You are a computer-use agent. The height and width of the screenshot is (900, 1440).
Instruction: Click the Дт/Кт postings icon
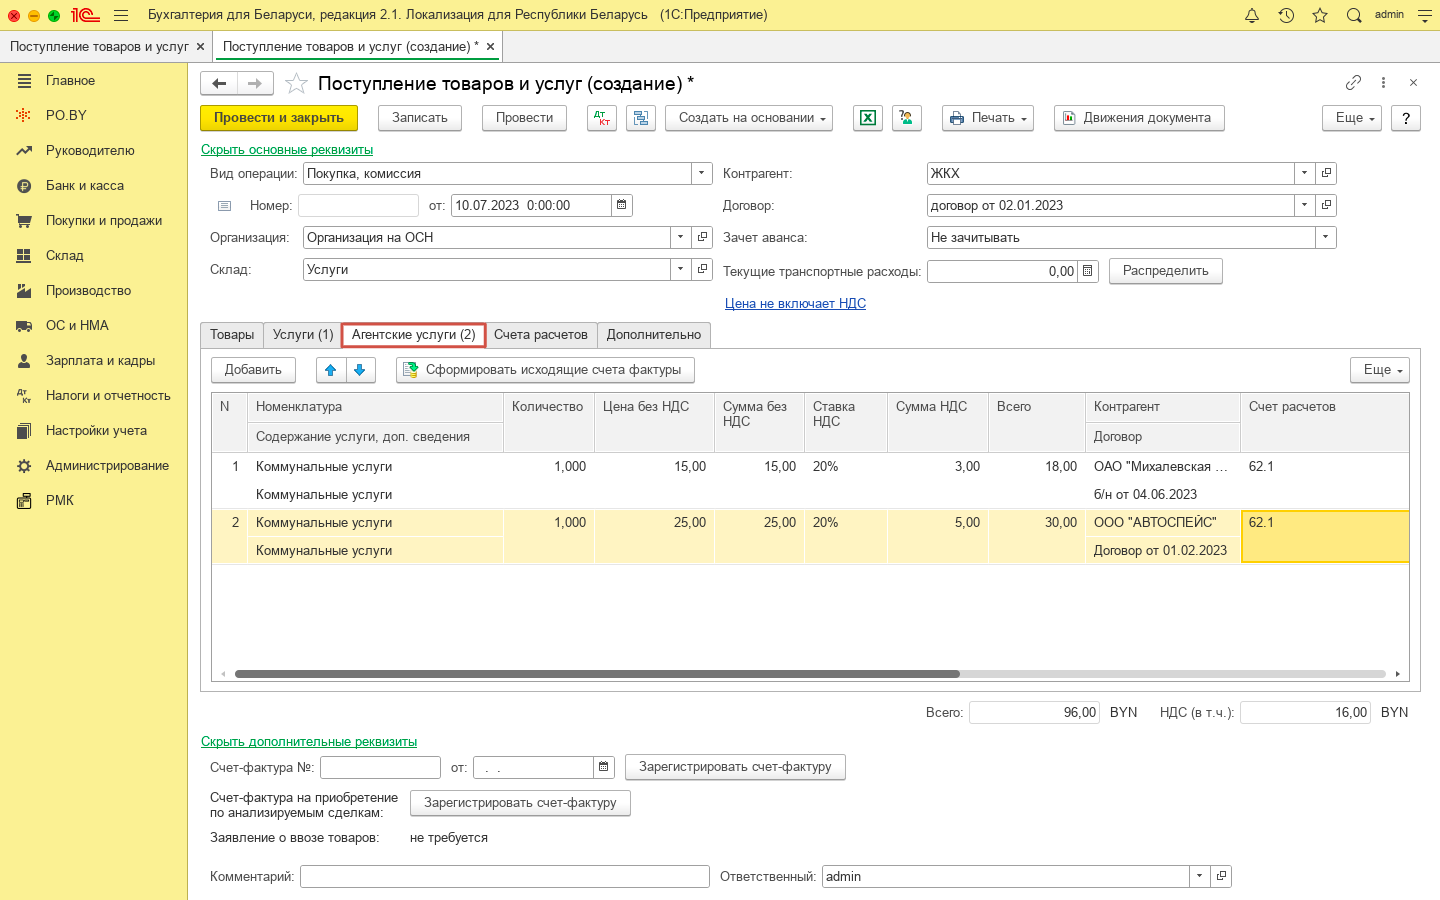click(x=601, y=118)
